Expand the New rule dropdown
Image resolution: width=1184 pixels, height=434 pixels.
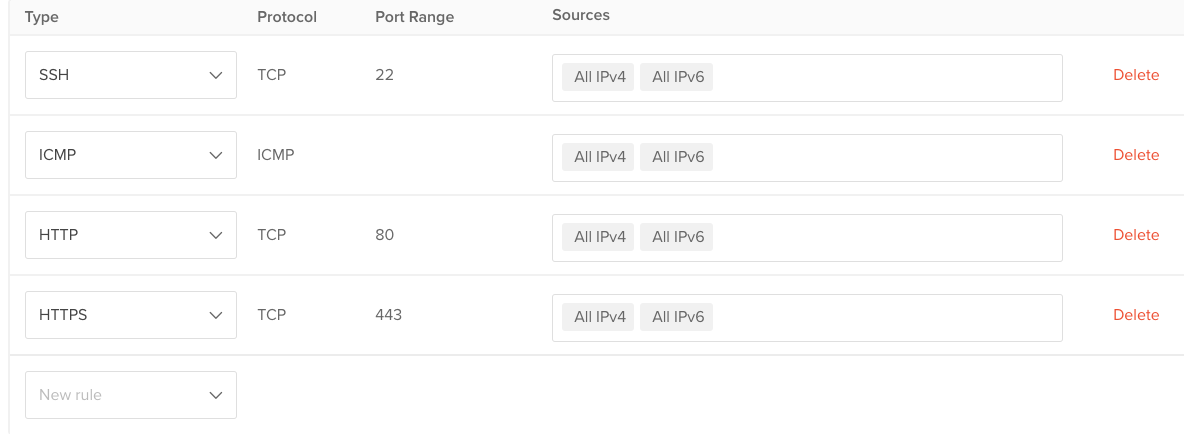tap(130, 395)
